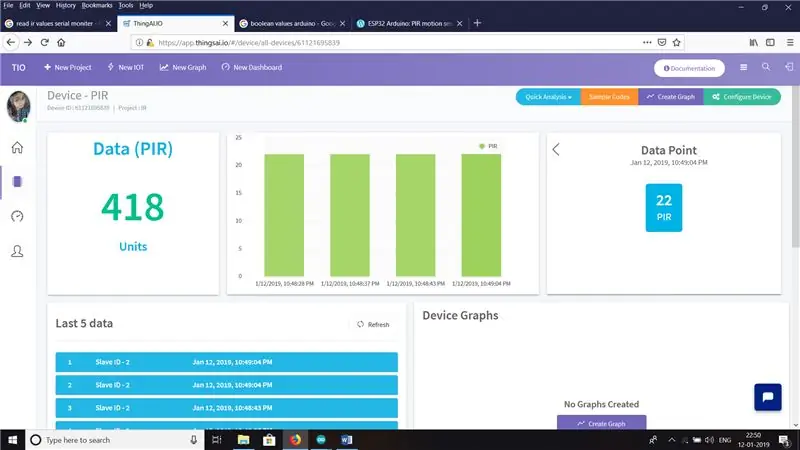This screenshot has width=800, height=450.
Task: Click Create Graph under No Graphs Created
Action: tap(602, 422)
